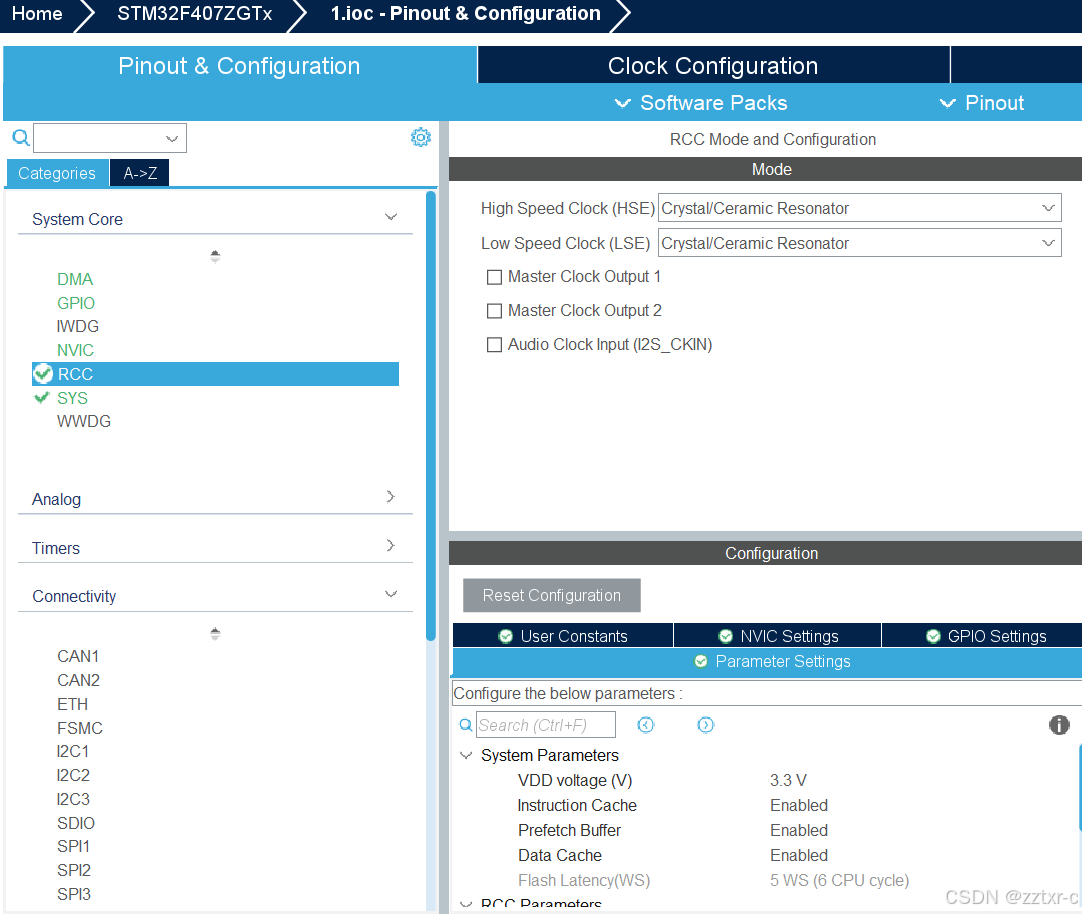Open the High Speed Clock (HSE) dropdown
This screenshot has height=914, width=1082.
pos(859,208)
